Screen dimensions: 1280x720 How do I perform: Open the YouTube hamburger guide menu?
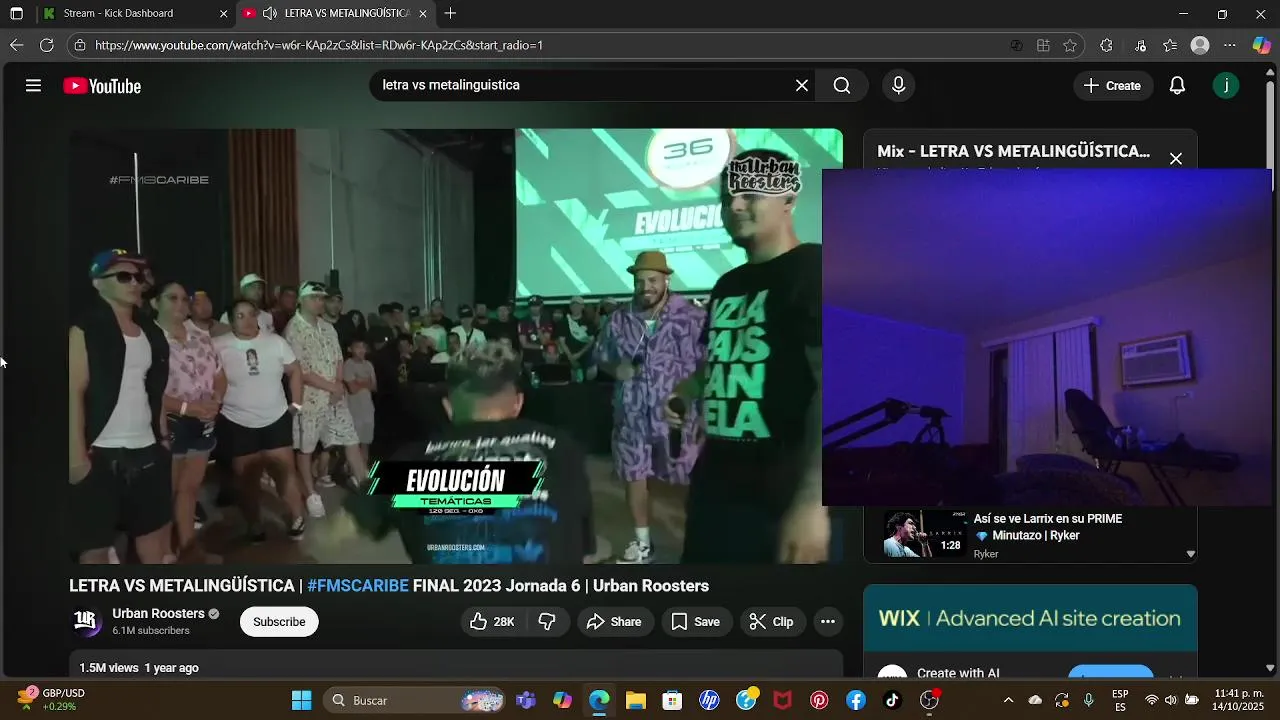(x=33, y=86)
